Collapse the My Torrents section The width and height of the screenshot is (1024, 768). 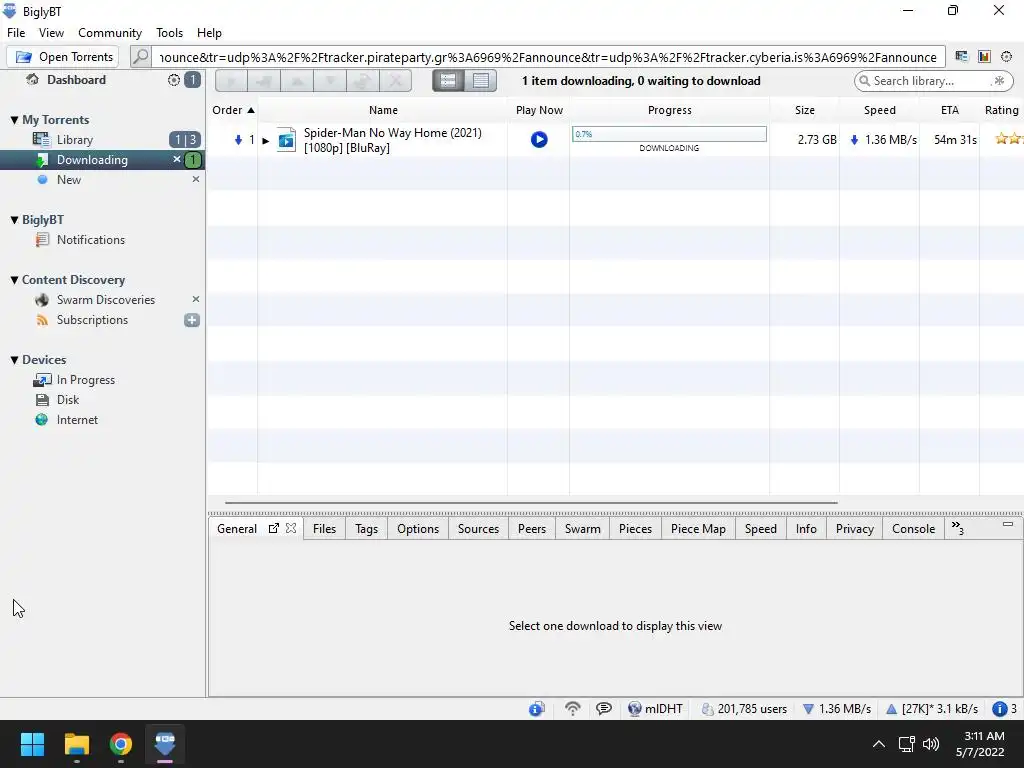click(x=14, y=120)
